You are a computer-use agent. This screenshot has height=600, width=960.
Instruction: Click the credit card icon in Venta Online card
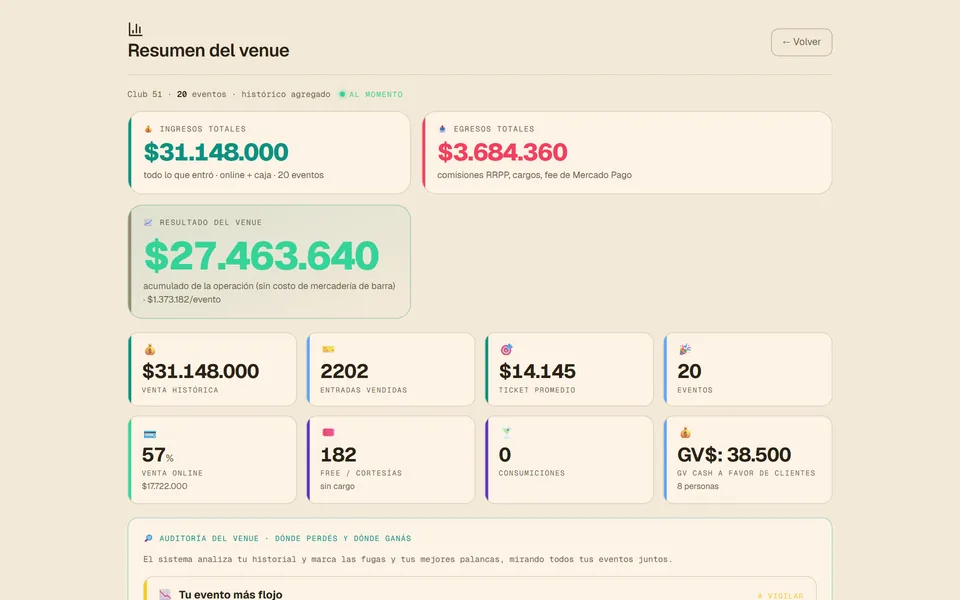click(x=149, y=434)
